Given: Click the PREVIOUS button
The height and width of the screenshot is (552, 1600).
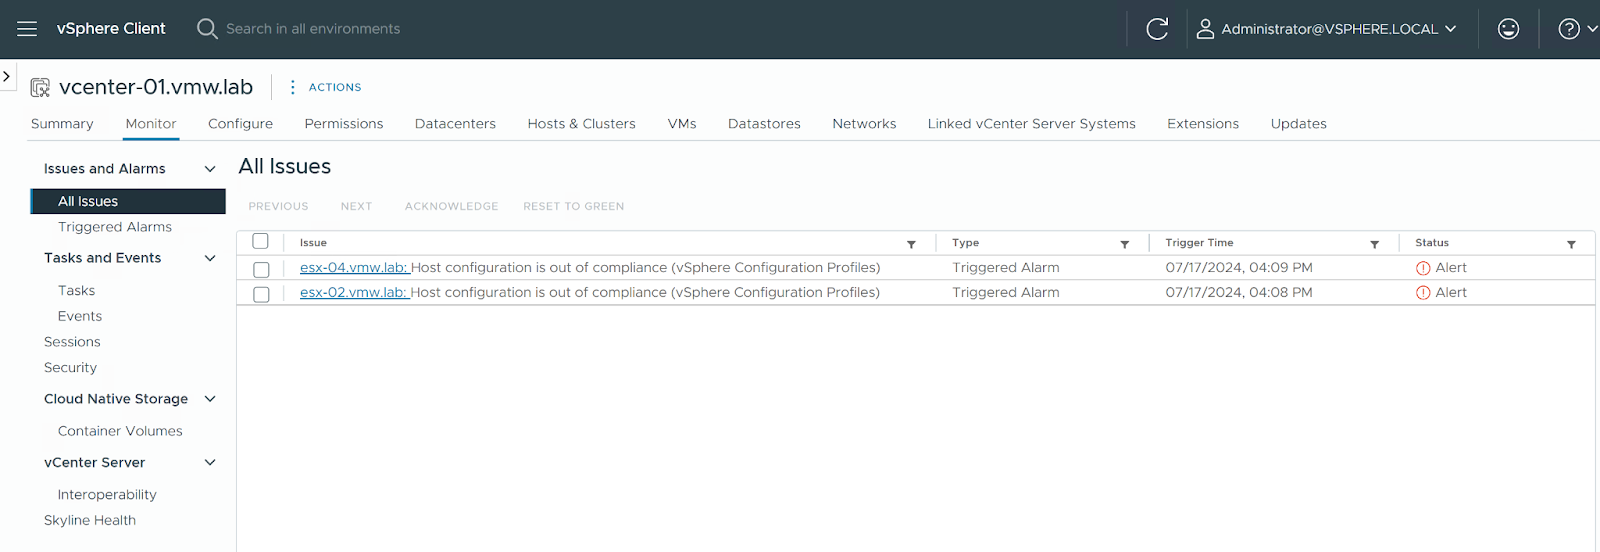Looking at the screenshot, I should tap(278, 206).
